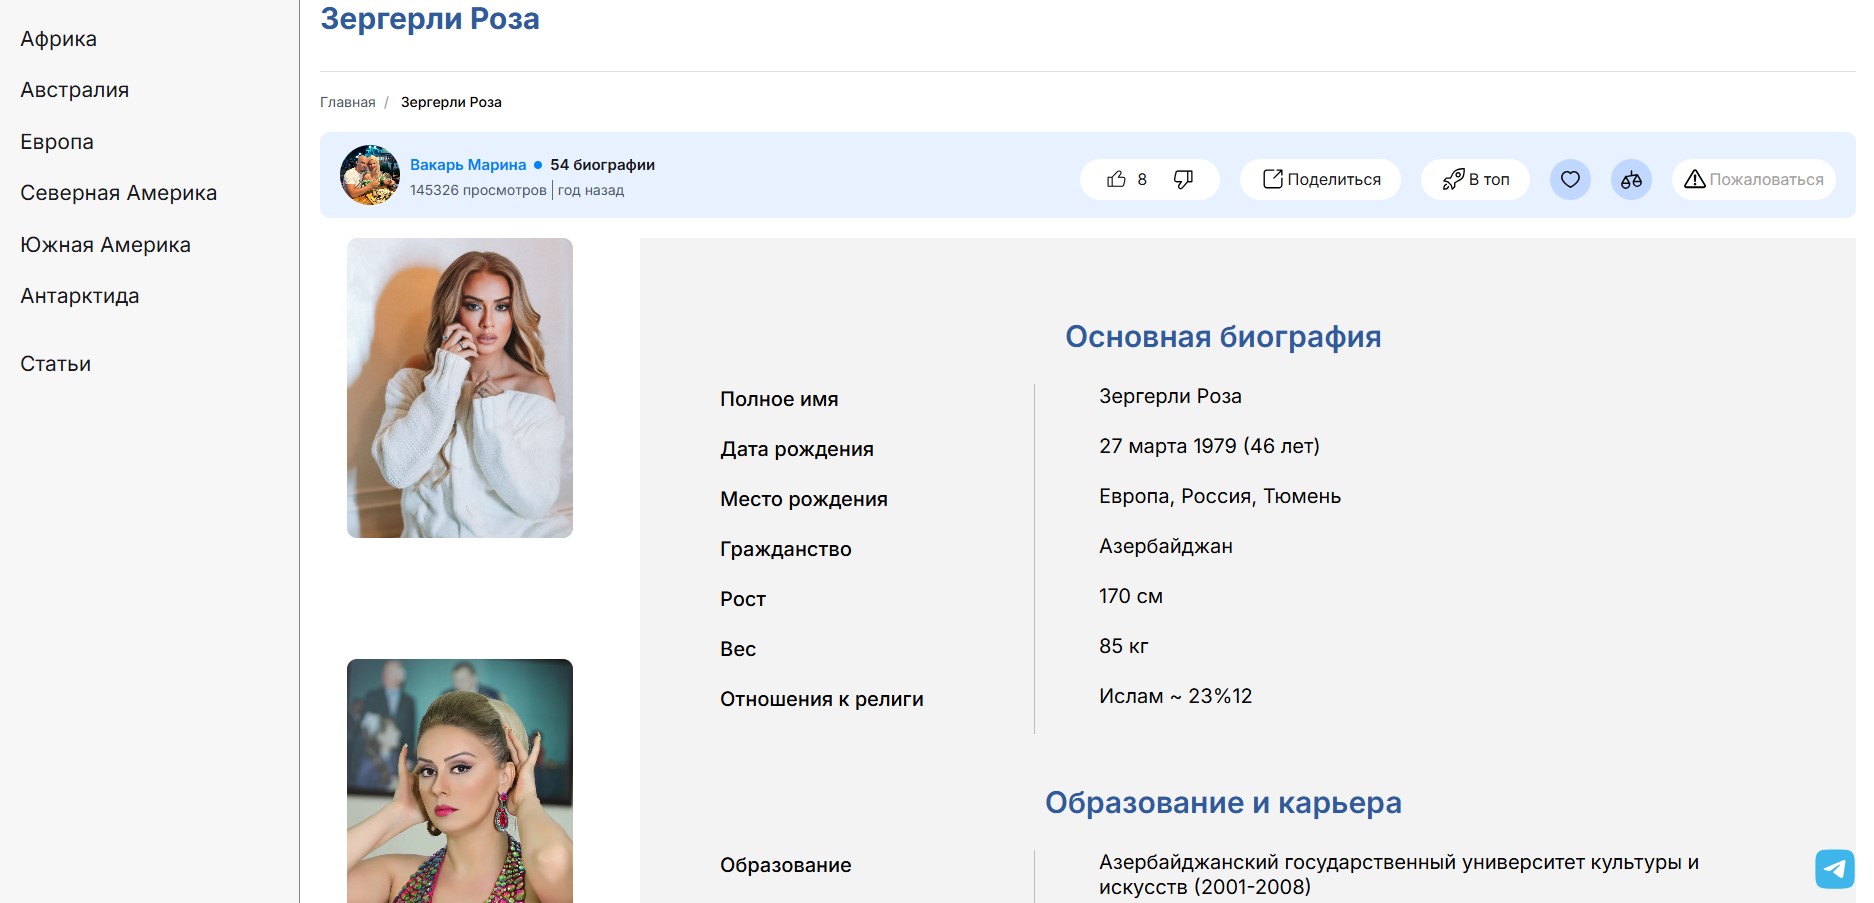Open the Статьи section in the sidebar
This screenshot has width=1874, height=903.
pyautogui.click(x=54, y=363)
